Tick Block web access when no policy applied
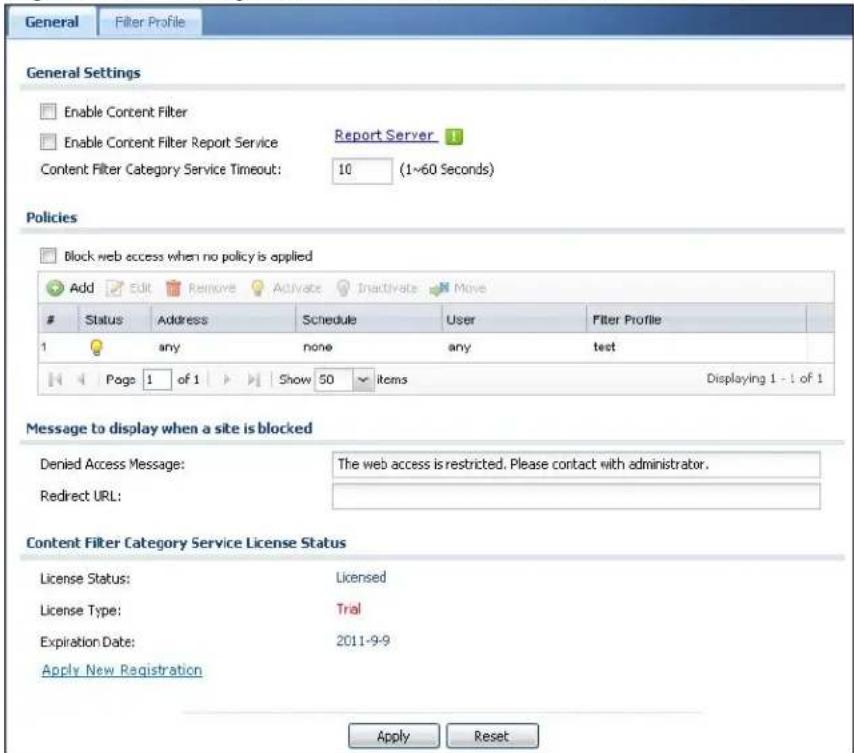 (48, 255)
